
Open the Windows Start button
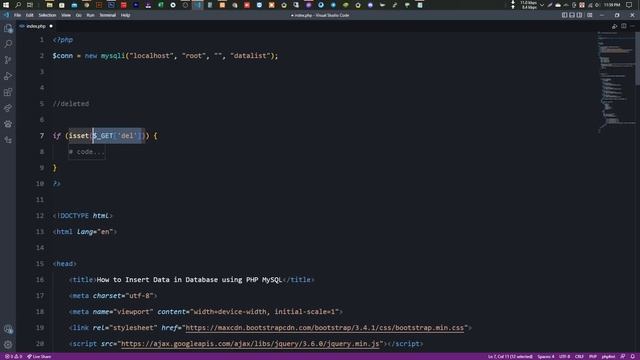(6, 5)
